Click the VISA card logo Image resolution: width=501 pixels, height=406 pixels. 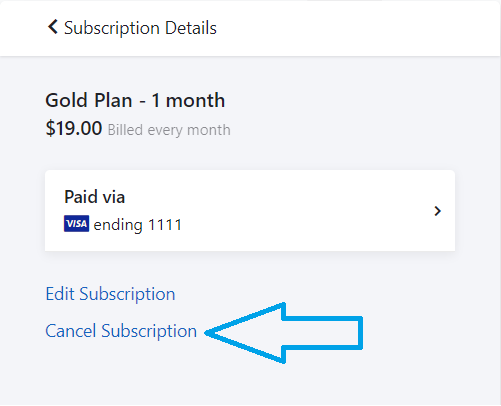click(x=76, y=224)
